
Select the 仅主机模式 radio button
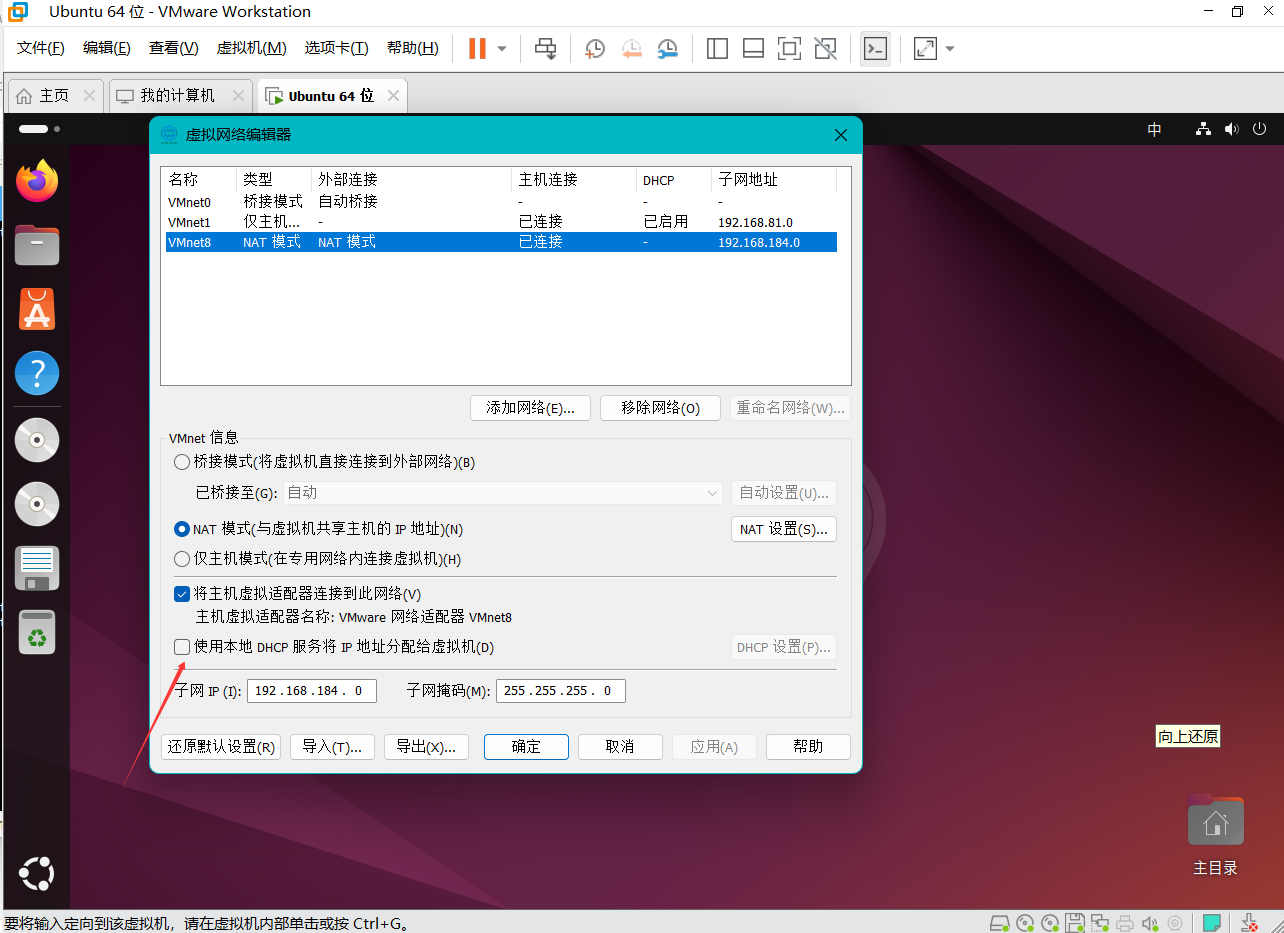[182, 559]
